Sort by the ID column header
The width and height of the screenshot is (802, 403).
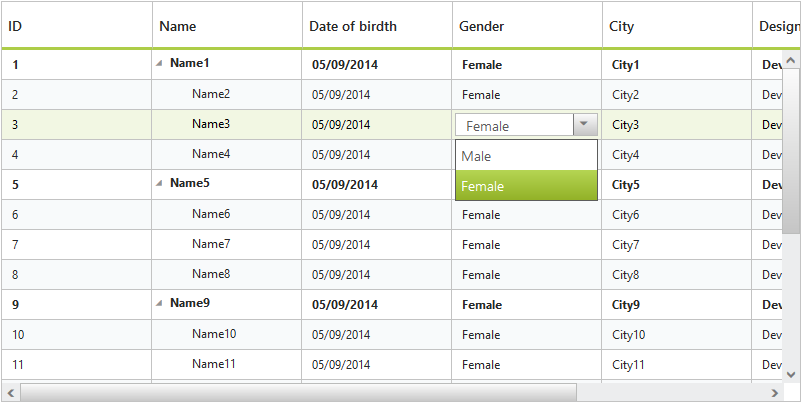coord(76,26)
